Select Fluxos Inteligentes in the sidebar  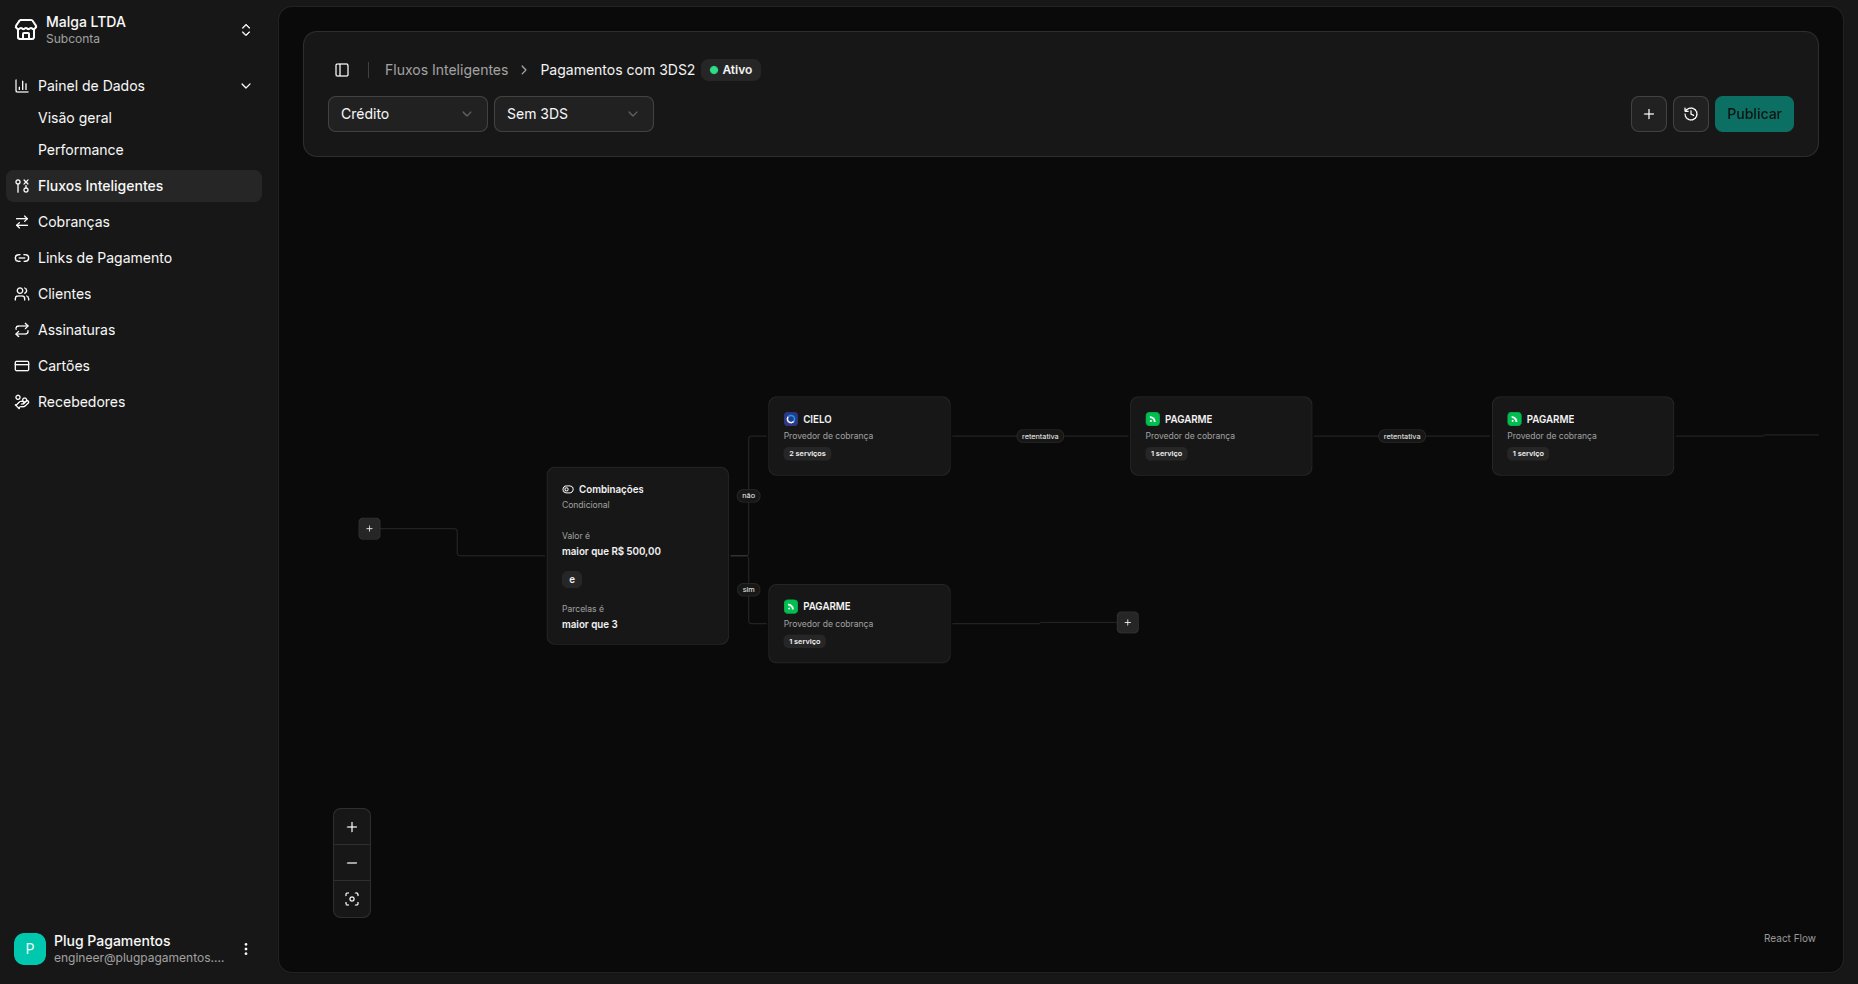pyautogui.click(x=134, y=186)
